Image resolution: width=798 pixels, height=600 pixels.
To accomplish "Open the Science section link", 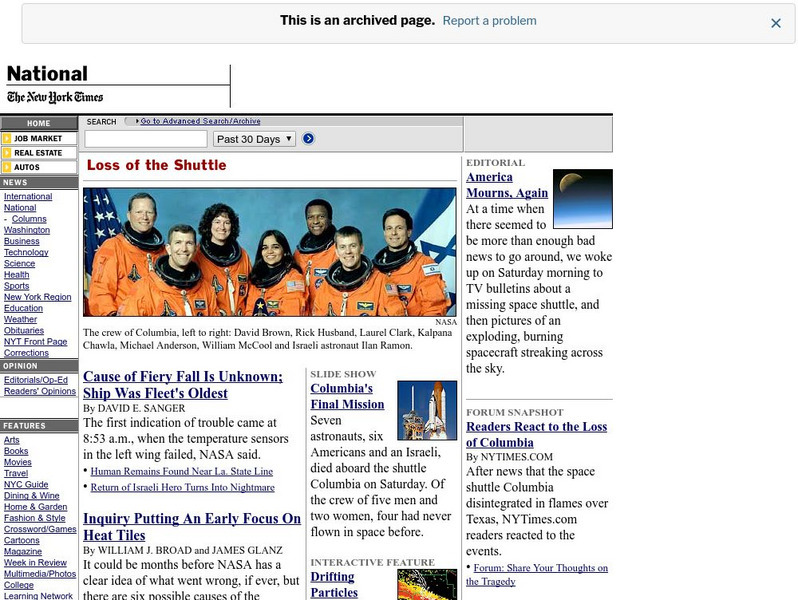I will tap(19, 264).
